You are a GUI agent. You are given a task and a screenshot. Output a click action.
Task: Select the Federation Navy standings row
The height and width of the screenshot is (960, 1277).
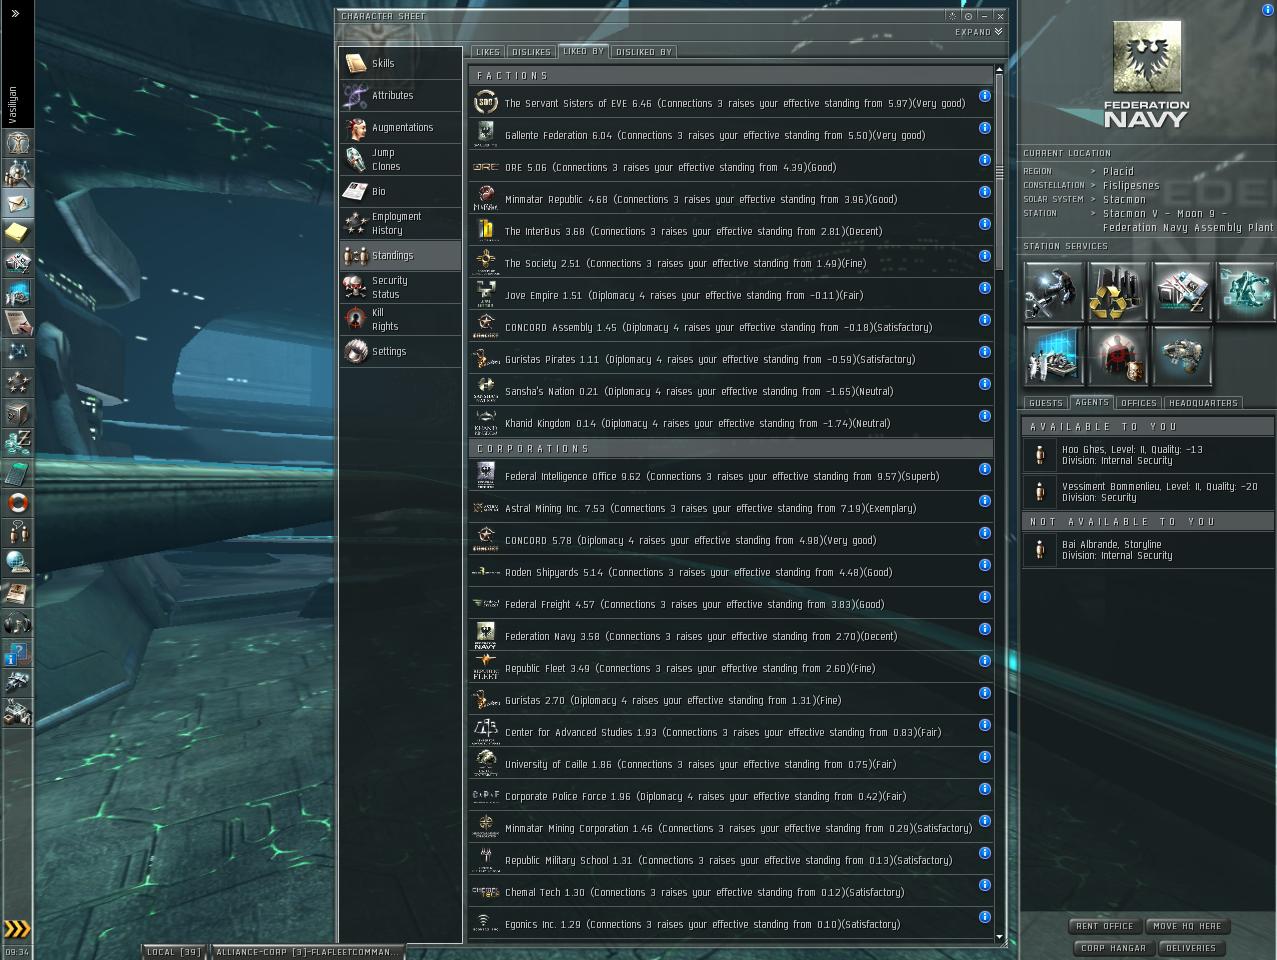tap(731, 636)
